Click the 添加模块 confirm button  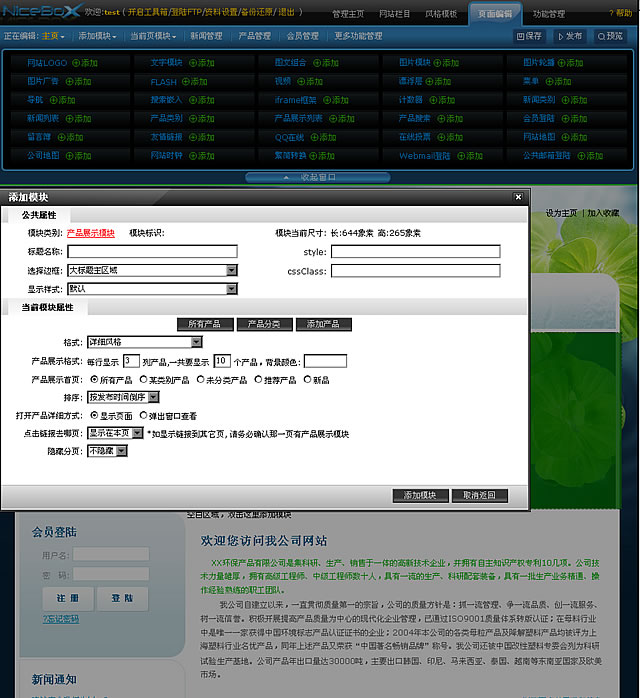coord(419,495)
